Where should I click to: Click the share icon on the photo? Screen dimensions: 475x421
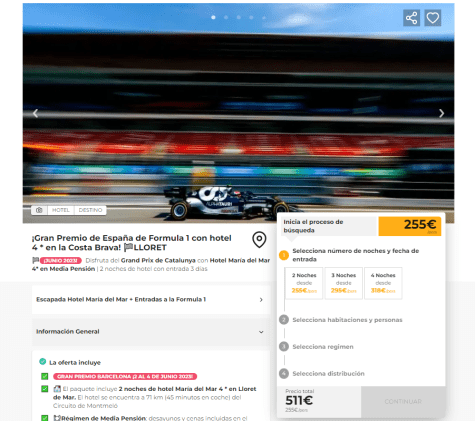(411, 18)
